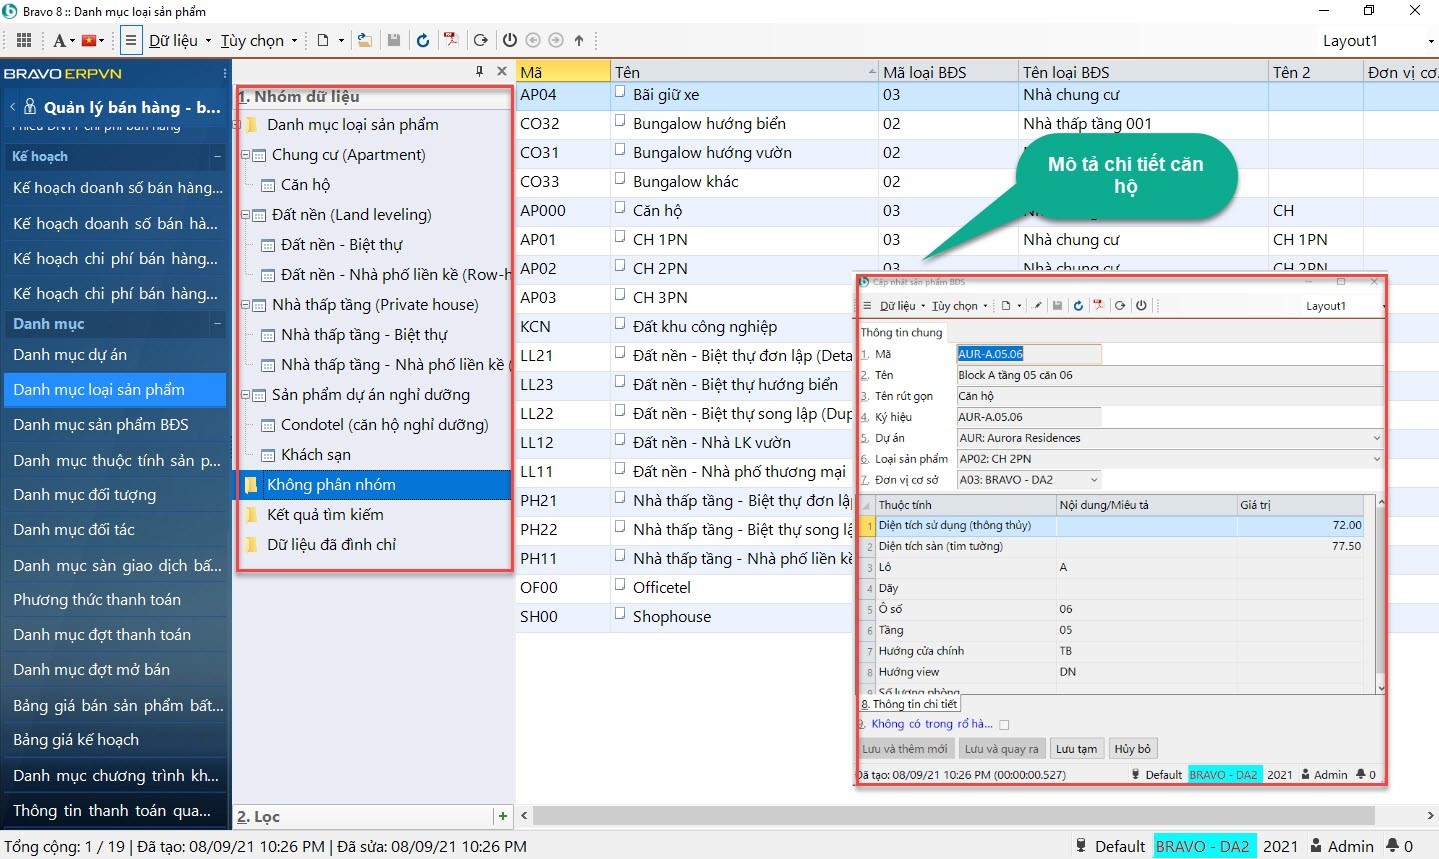Click the pencil edit icon in the Cập nhật sản phẩm BĐS window

click(x=1037, y=306)
